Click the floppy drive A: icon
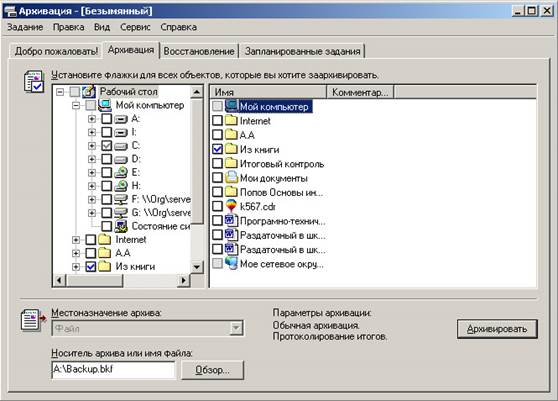The height and width of the screenshot is (401, 558). point(121,119)
